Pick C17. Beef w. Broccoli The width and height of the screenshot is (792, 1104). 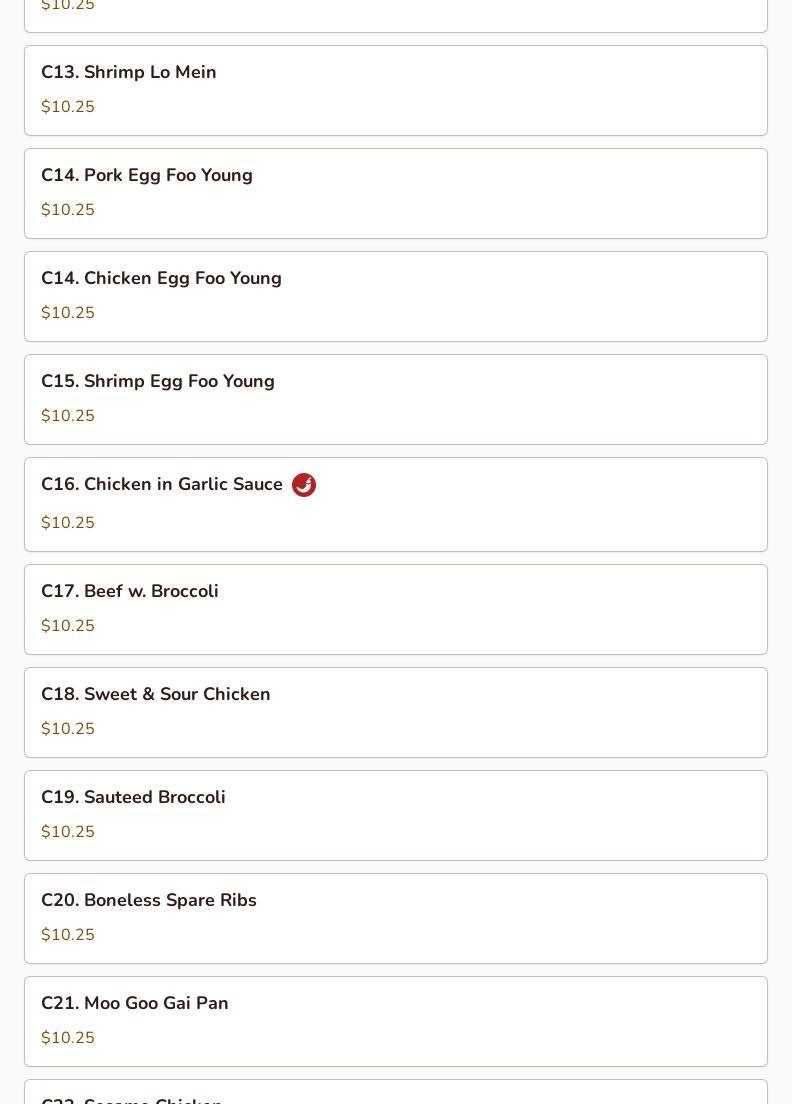pyautogui.click(x=396, y=609)
